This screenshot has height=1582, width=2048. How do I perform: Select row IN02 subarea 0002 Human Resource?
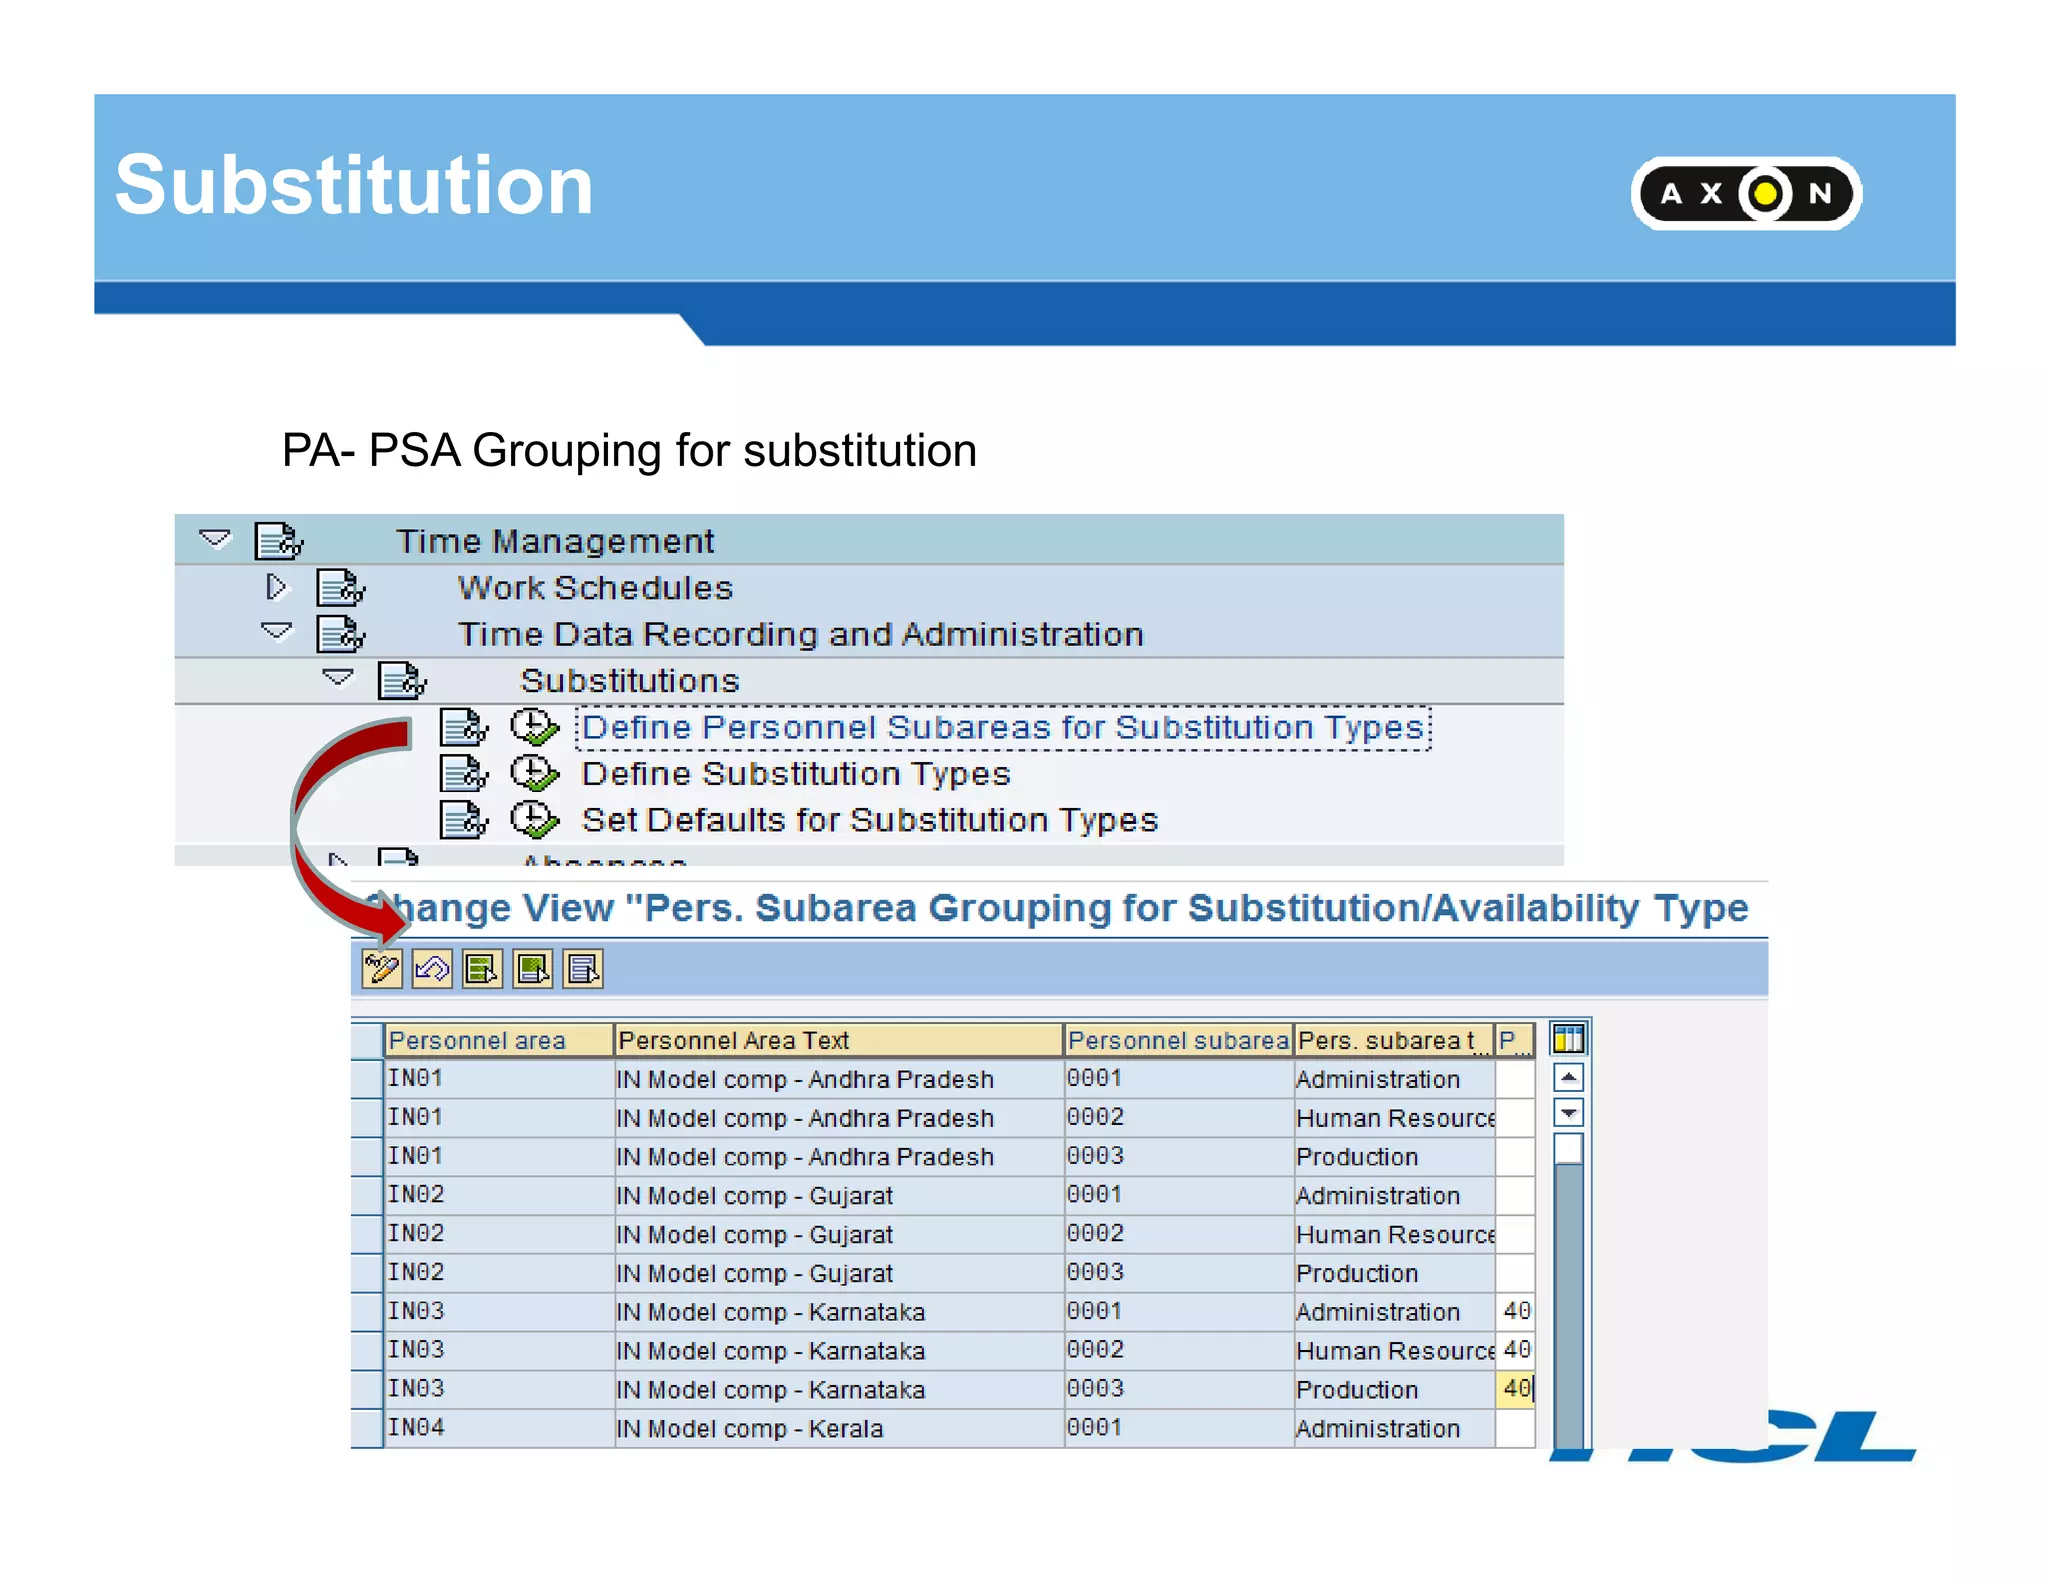tap(367, 1235)
